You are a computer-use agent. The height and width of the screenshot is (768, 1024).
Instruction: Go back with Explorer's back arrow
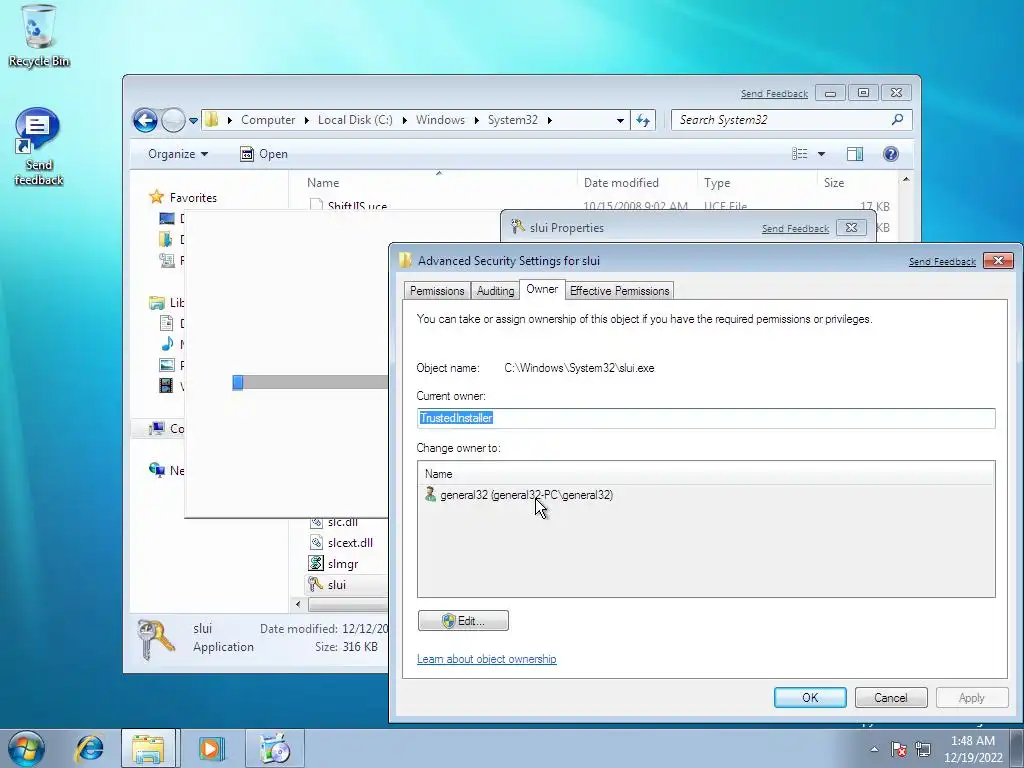pyautogui.click(x=145, y=120)
